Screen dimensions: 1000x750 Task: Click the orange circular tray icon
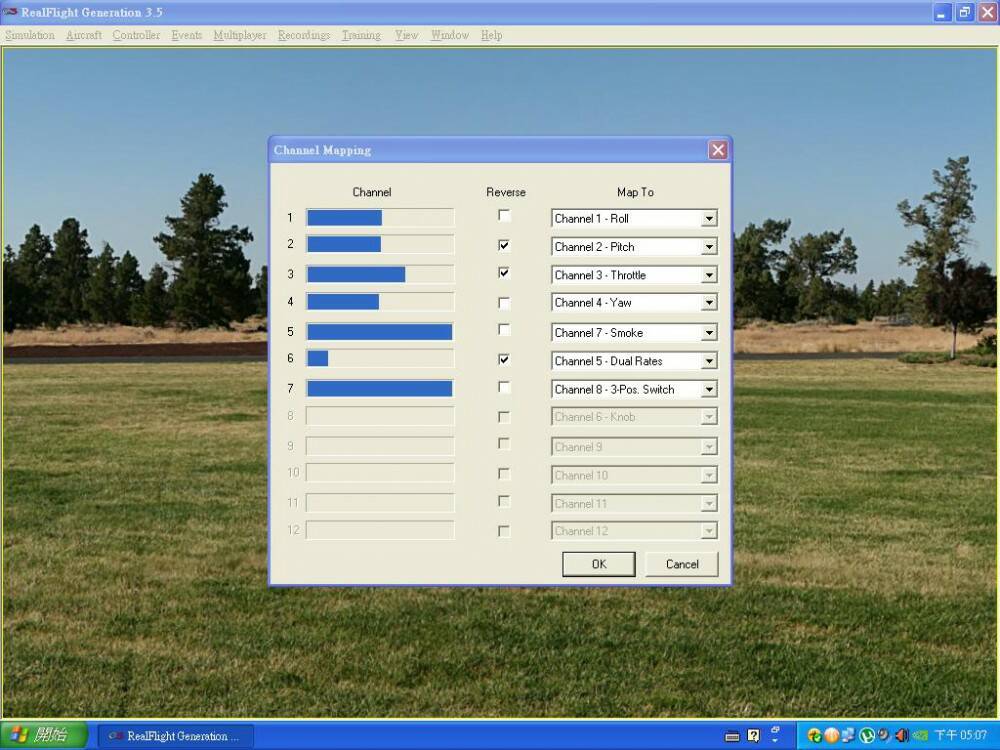[831, 736]
